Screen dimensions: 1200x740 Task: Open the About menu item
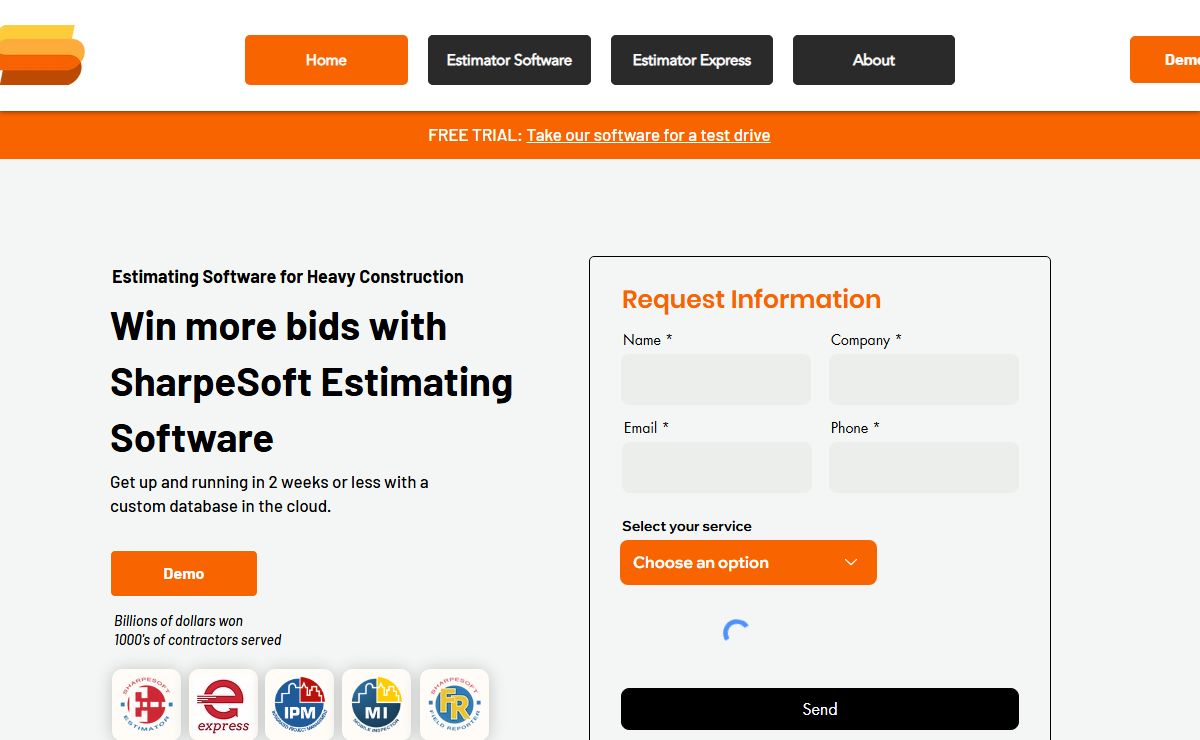pyautogui.click(x=874, y=60)
